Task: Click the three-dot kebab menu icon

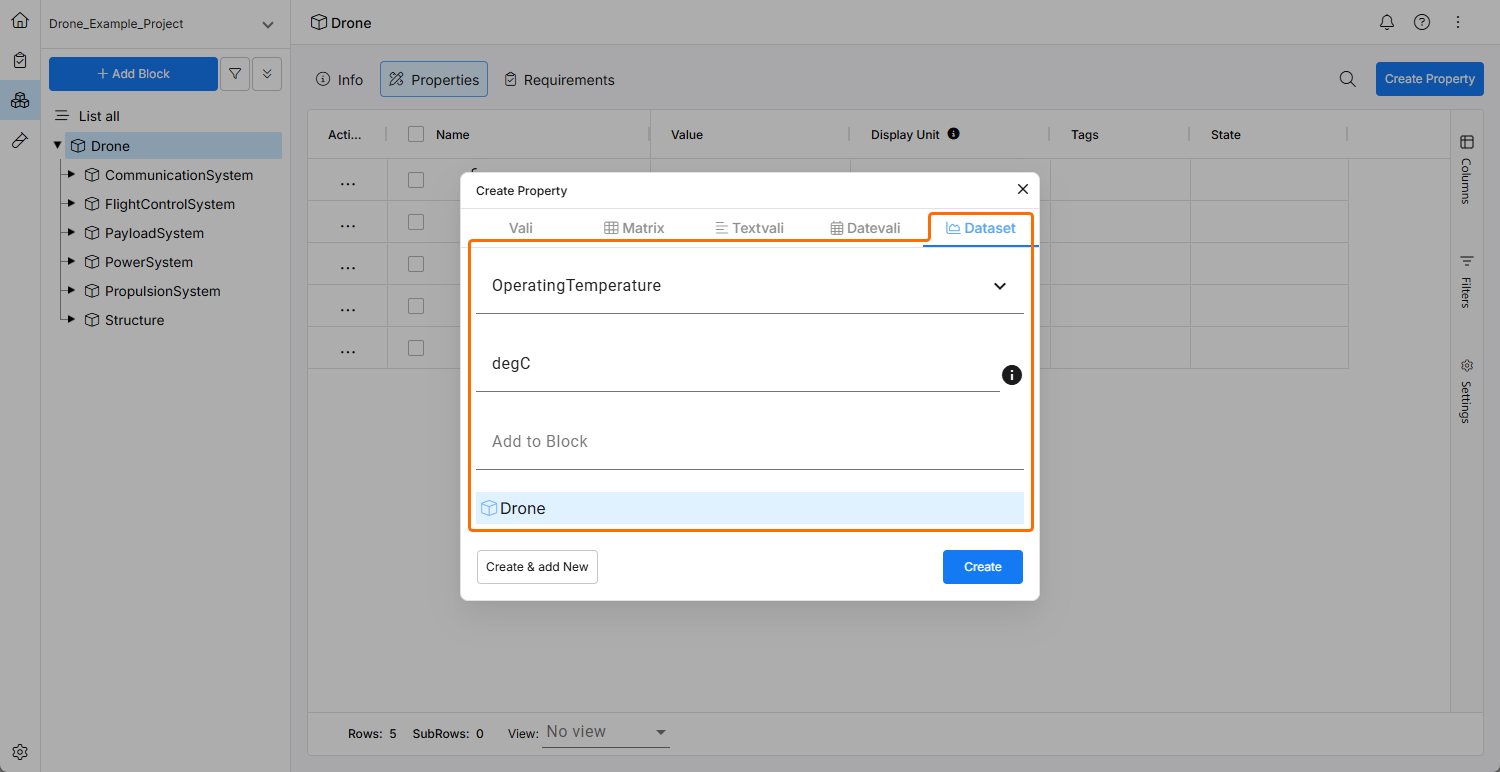Action: (x=1457, y=22)
